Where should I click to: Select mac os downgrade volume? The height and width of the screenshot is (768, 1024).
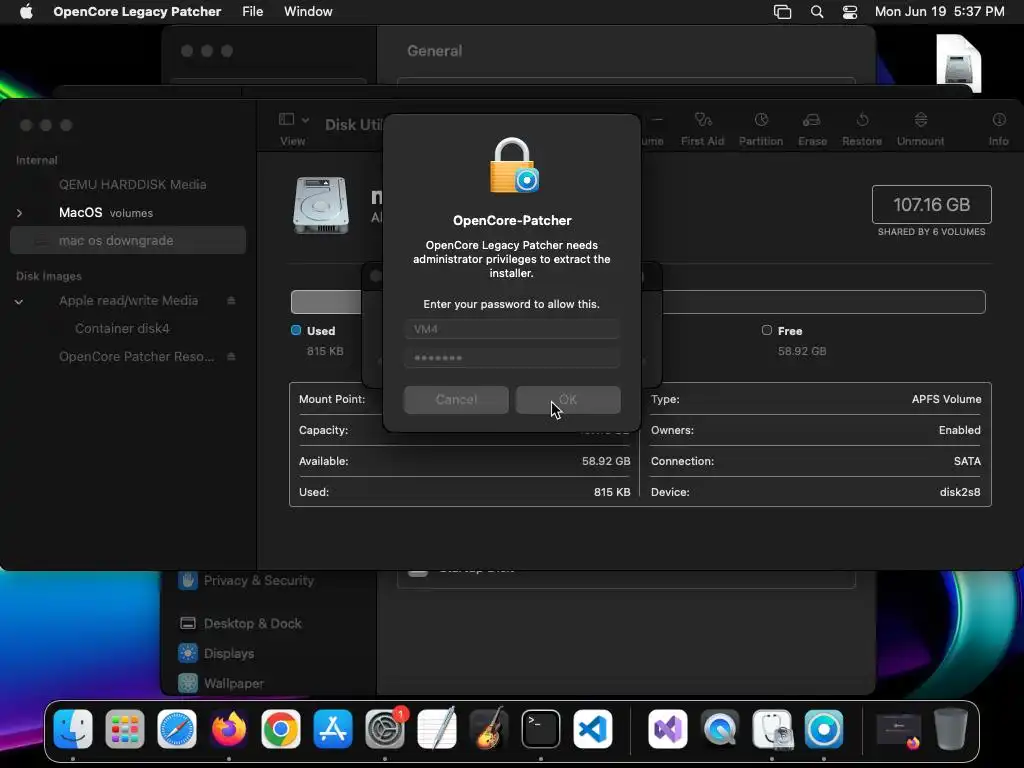coord(128,240)
